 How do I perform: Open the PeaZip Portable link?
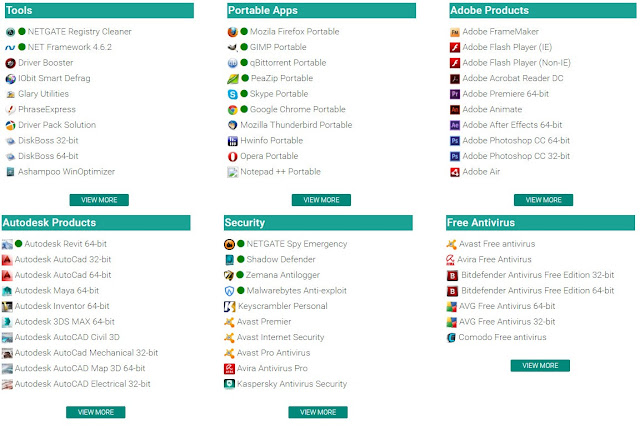[x=282, y=78]
